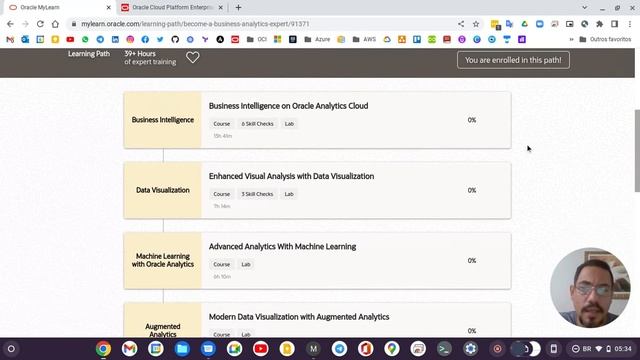Image resolution: width=640 pixels, height=360 pixels.
Task: Open the AWS bookmarks folder
Action: coord(364,40)
